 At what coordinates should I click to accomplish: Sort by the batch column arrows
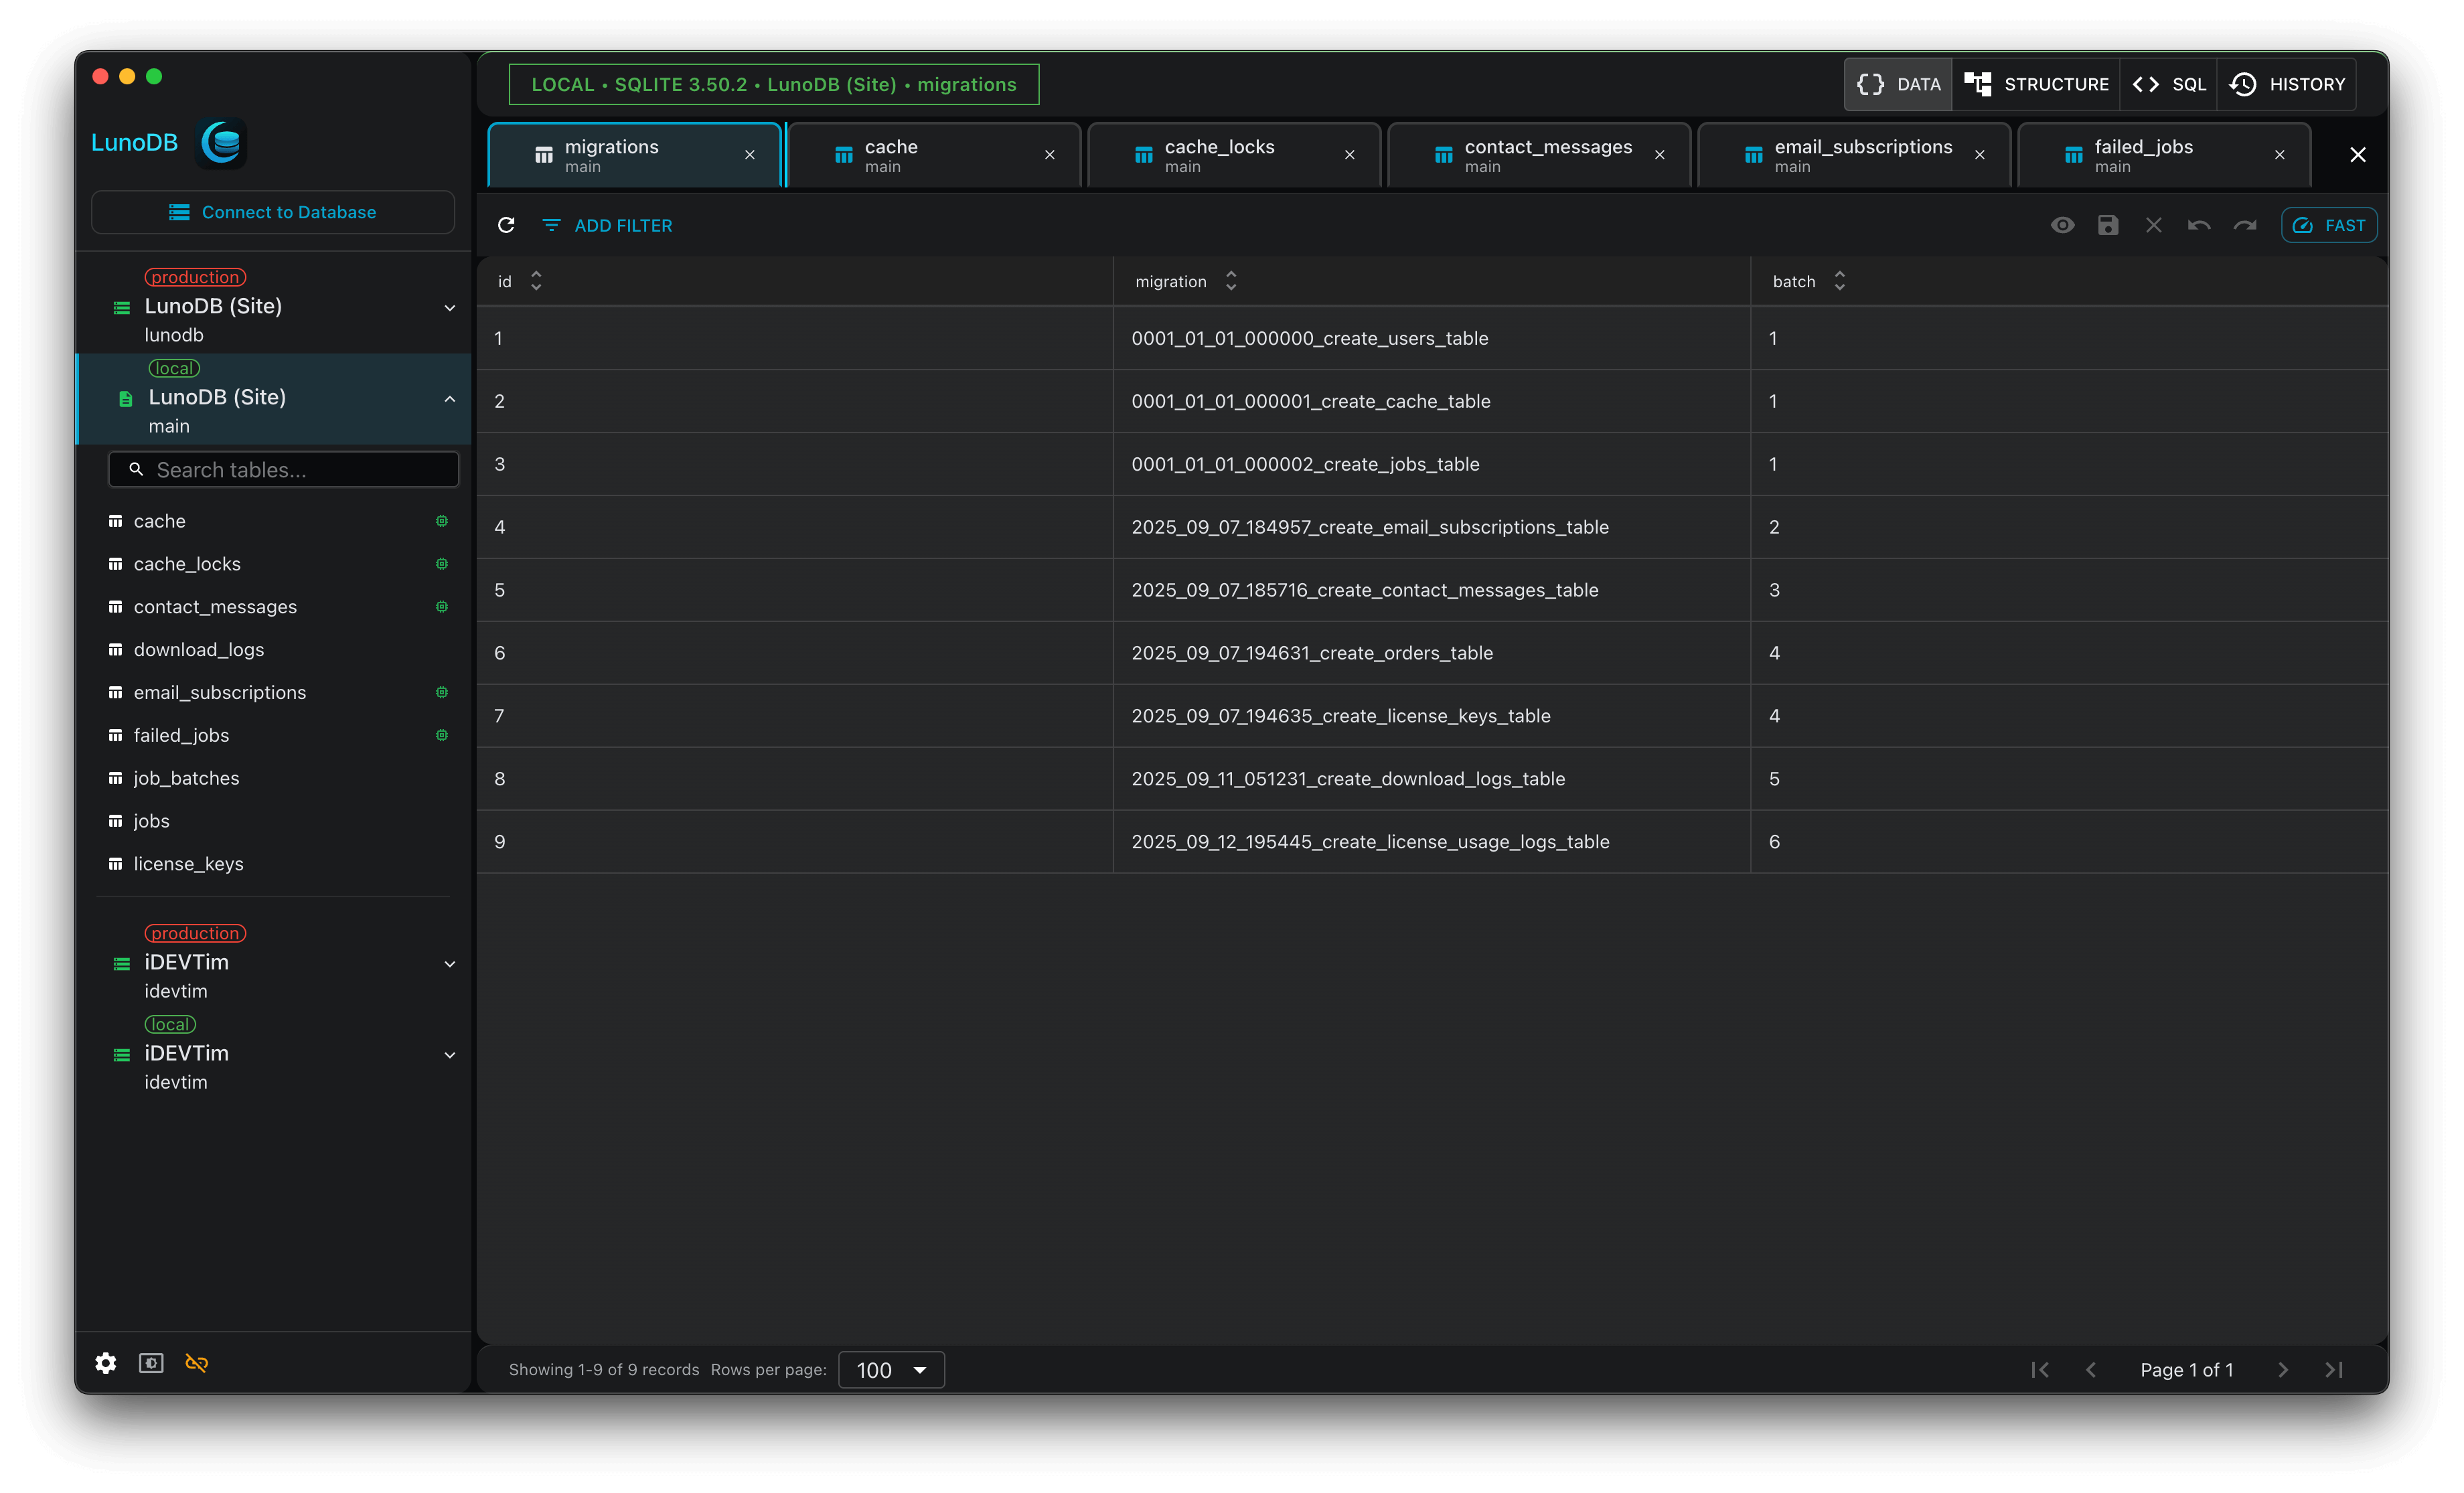[1839, 281]
